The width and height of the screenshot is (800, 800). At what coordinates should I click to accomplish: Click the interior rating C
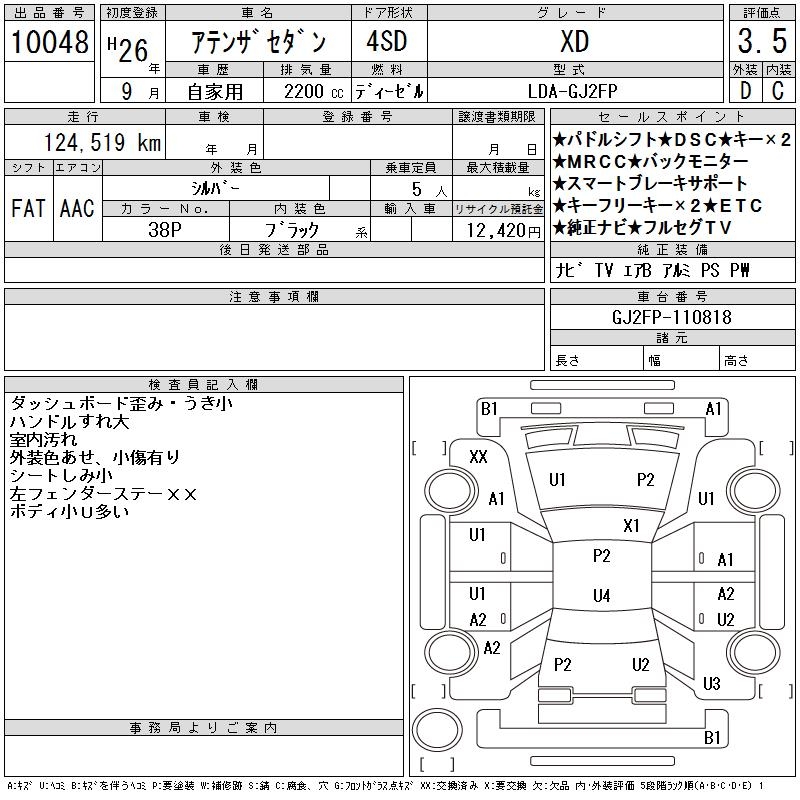778,91
